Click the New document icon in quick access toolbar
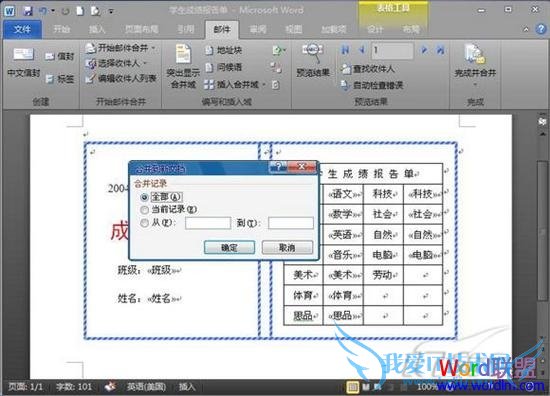 [80, 11]
